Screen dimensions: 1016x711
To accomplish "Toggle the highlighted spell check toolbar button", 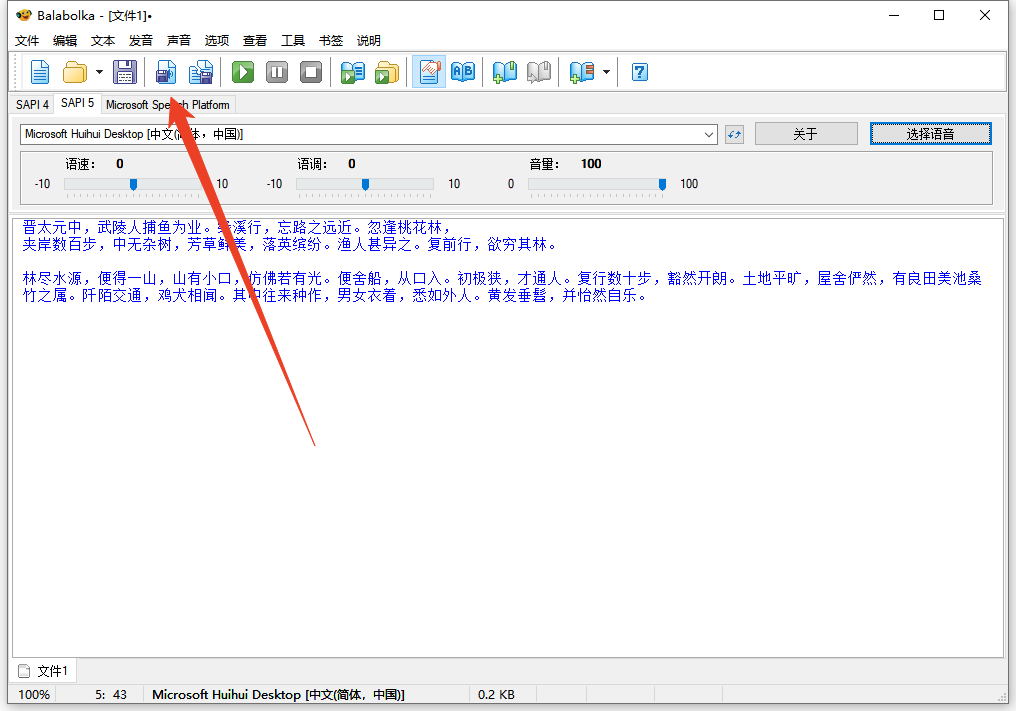I will pyautogui.click(x=429, y=72).
